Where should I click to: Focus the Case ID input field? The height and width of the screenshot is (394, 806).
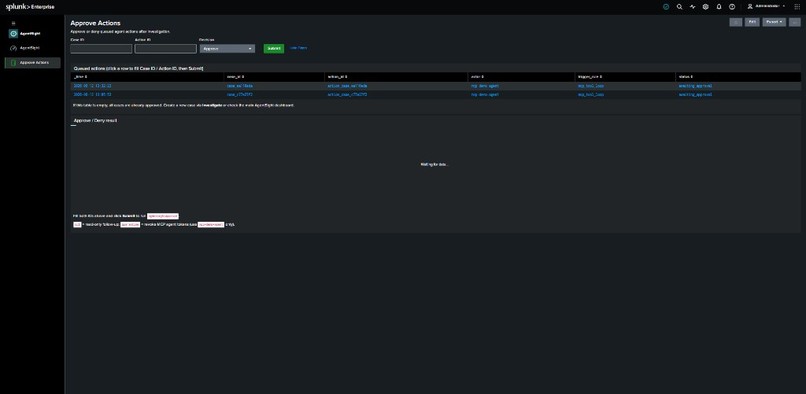pyautogui.click(x=101, y=49)
